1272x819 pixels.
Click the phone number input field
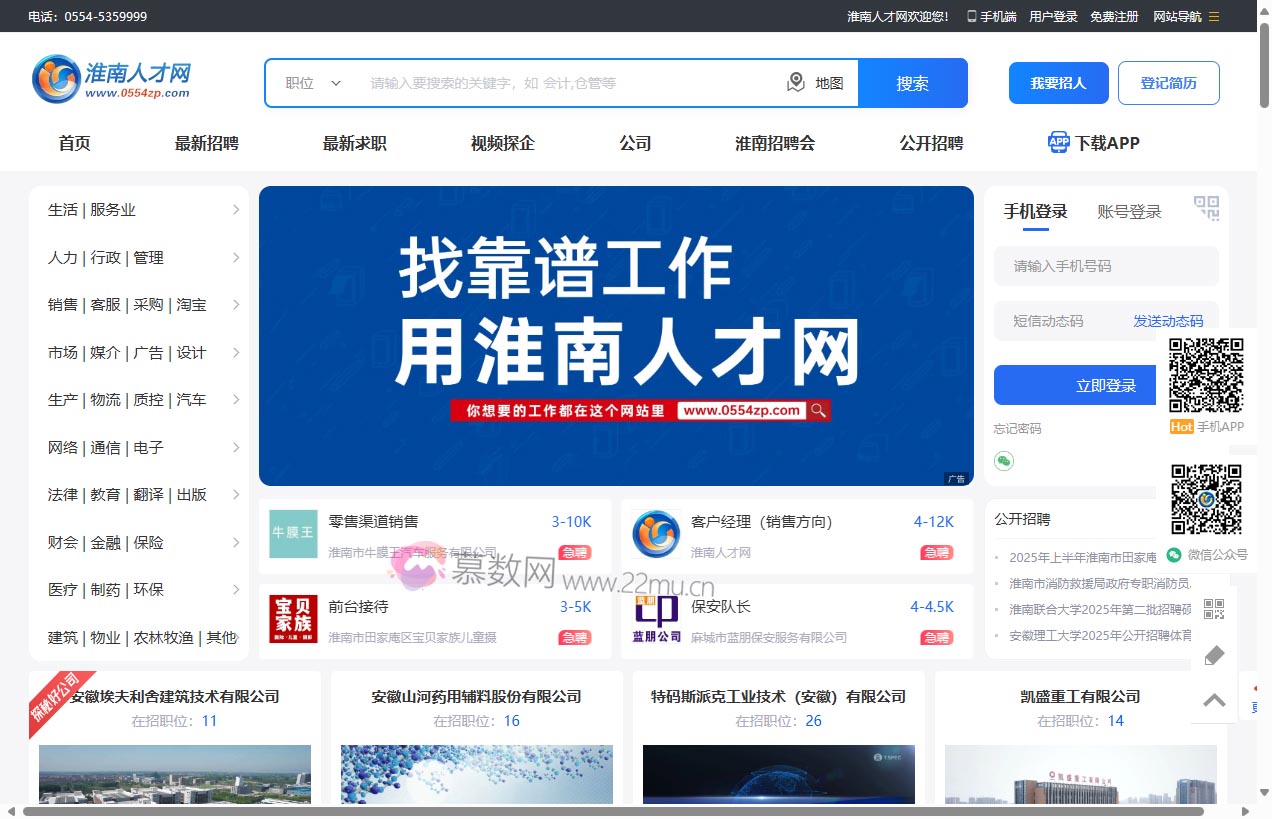(1105, 265)
